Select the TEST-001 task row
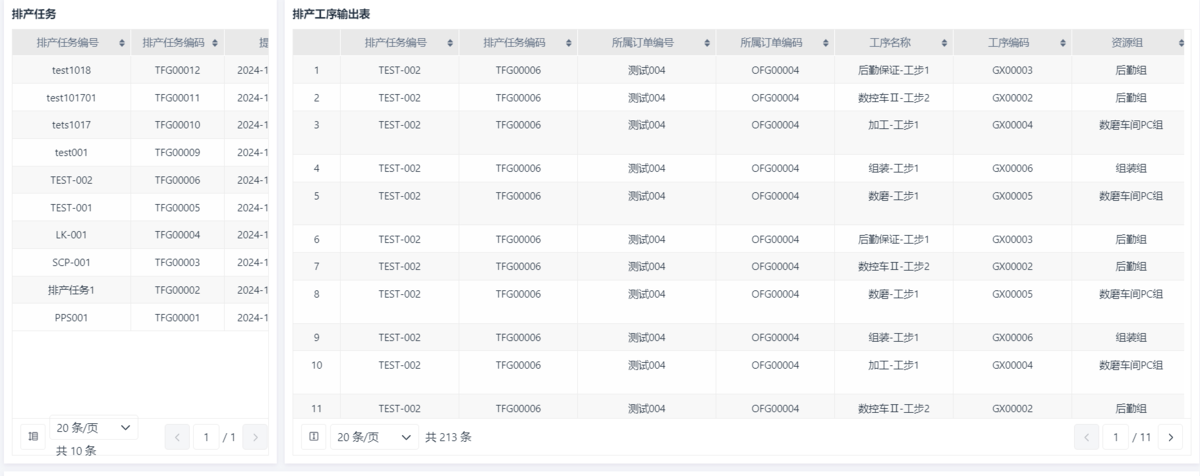The height and width of the screenshot is (476, 1200). (x=140, y=208)
